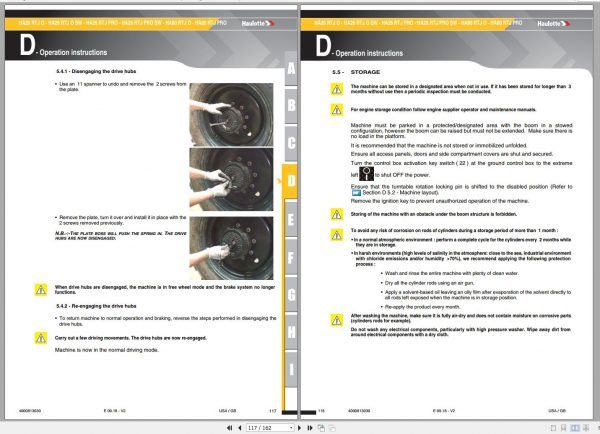Open the page number dropdown arrow

click(291, 428)
